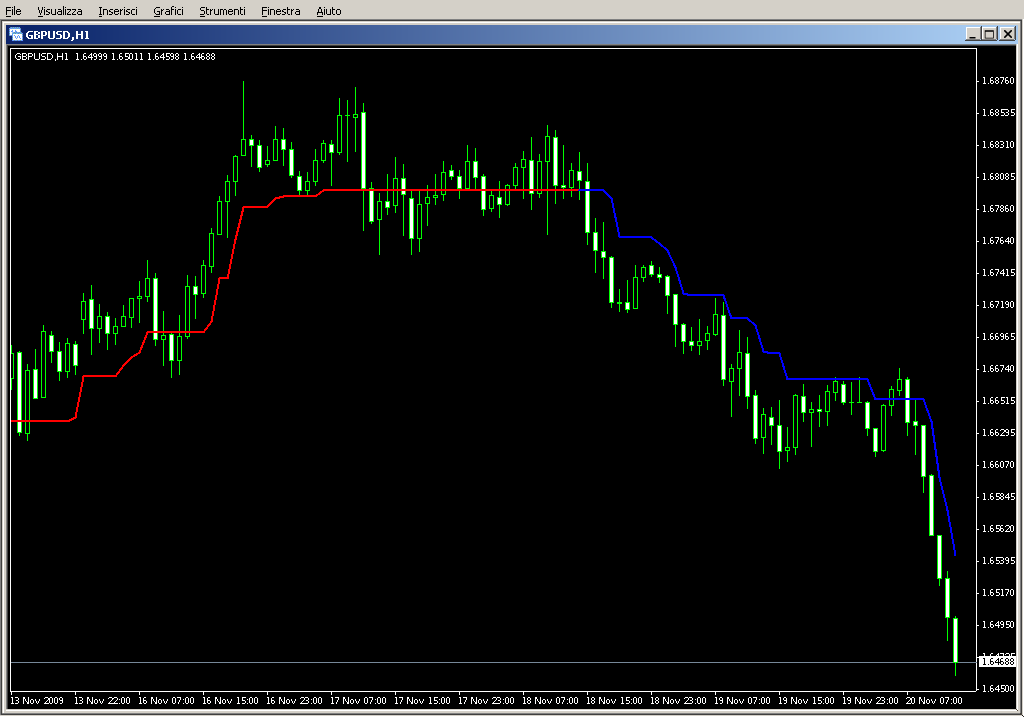Click the 18 Nov 23:00 time label

point(678,701)
